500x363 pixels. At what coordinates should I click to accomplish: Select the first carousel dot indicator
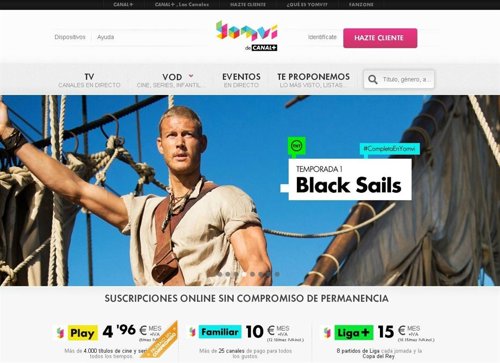click(x=220, y=274)
